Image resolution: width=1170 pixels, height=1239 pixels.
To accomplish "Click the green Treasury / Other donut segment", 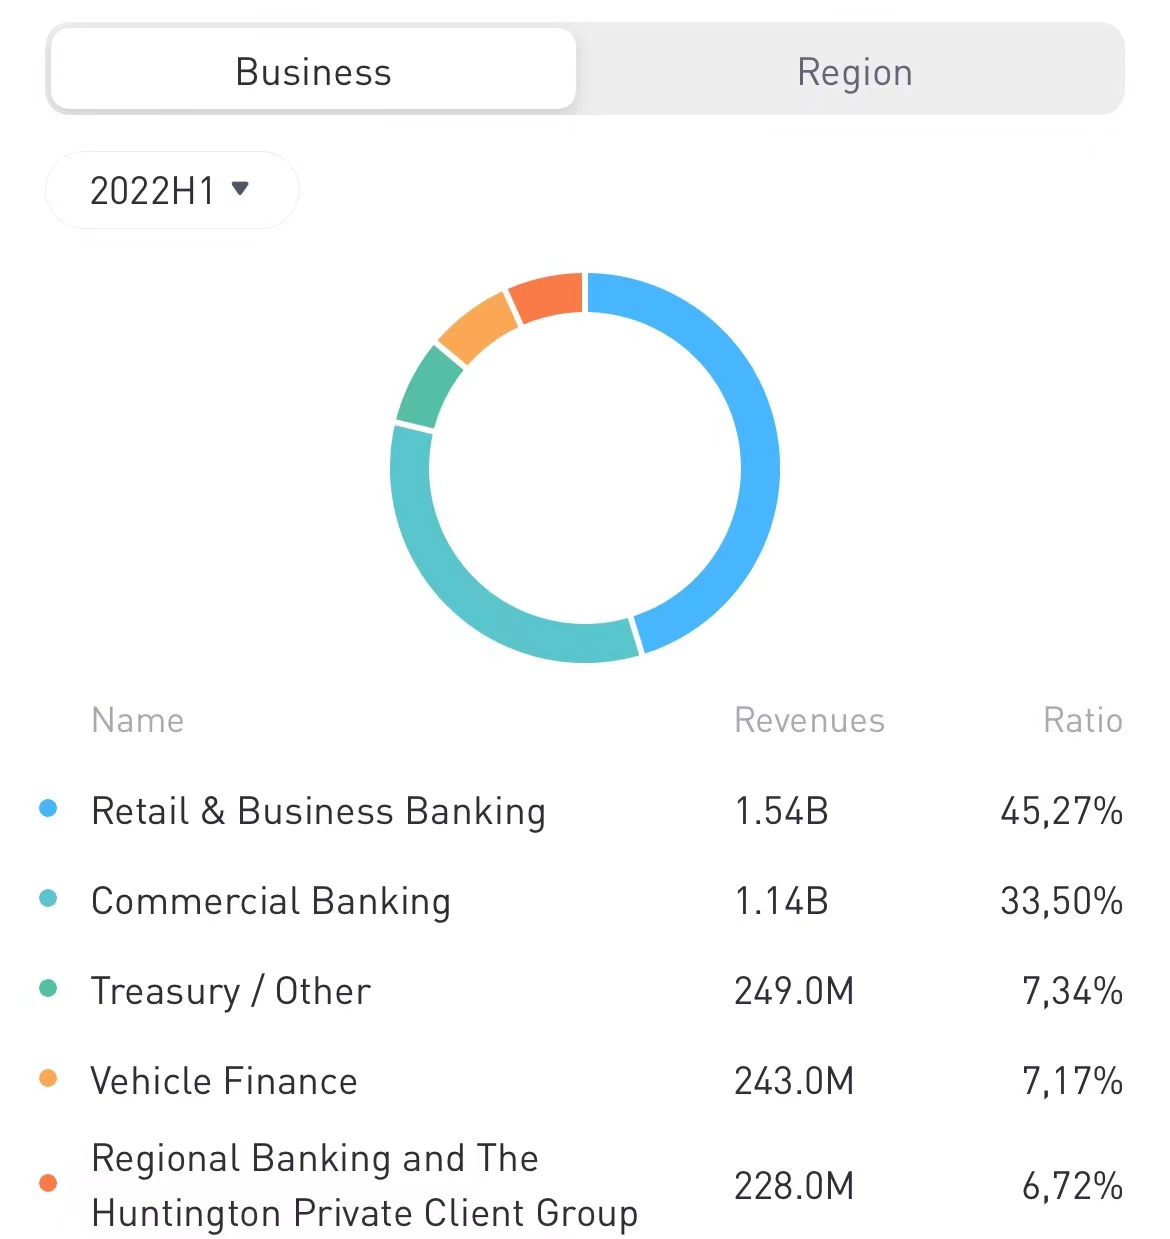I will [427, 387].
